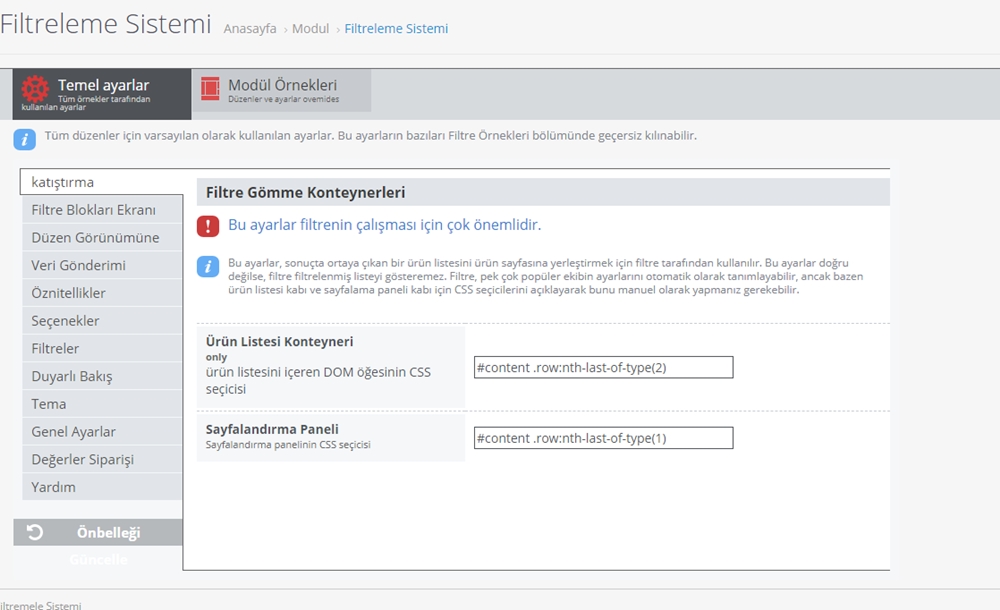1000x610 pixels.
Task: Open the Temel ayarlar tab
Action: tap(102, 94)
